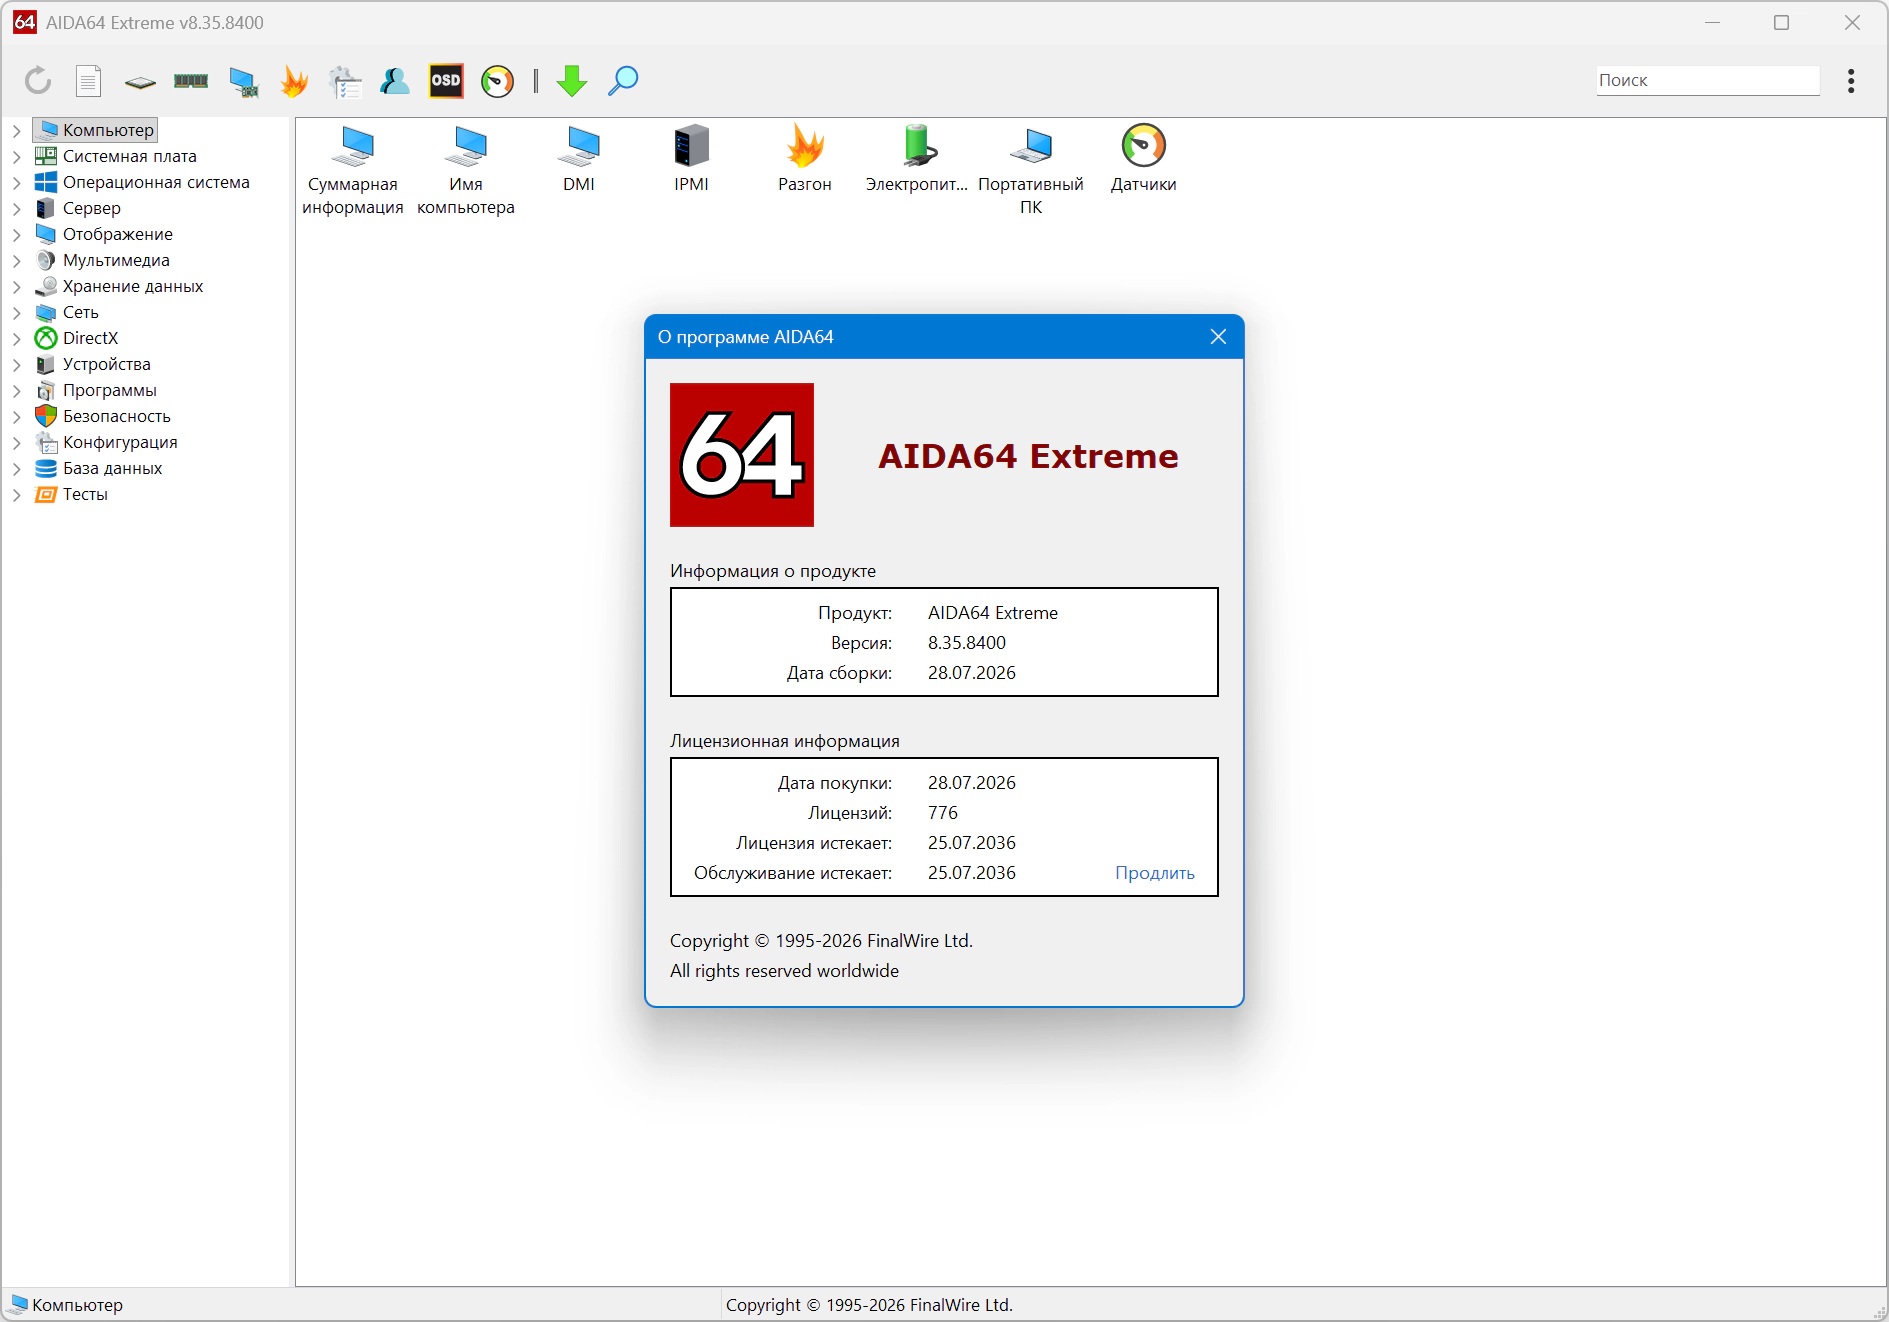Click the magnifier search toolbar icon
Viewport: 1889px width, 1322px height.
(x=623, y=81)
